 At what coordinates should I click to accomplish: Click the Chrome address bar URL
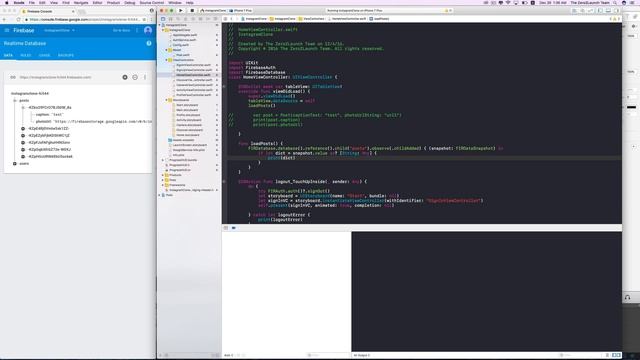click(84, 19)
